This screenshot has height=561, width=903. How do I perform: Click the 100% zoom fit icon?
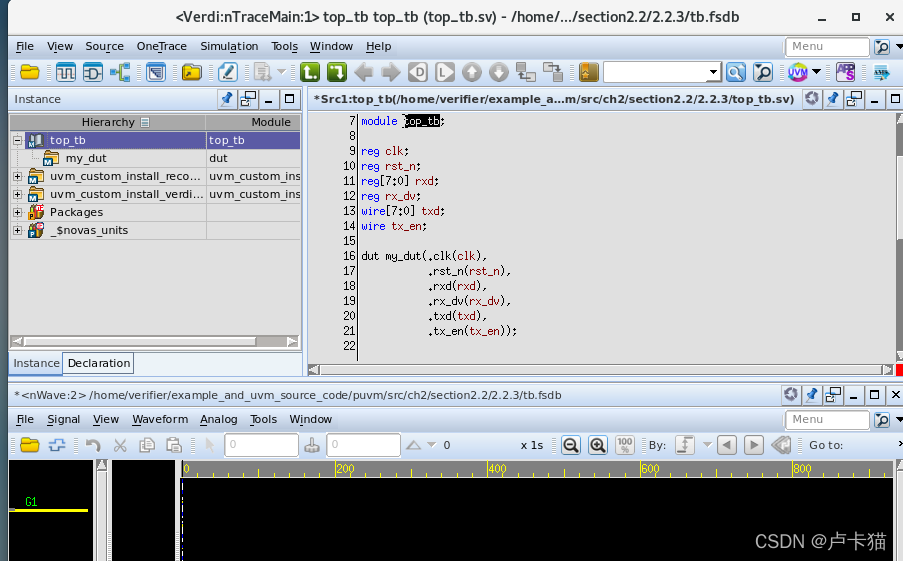click(625, 445)
